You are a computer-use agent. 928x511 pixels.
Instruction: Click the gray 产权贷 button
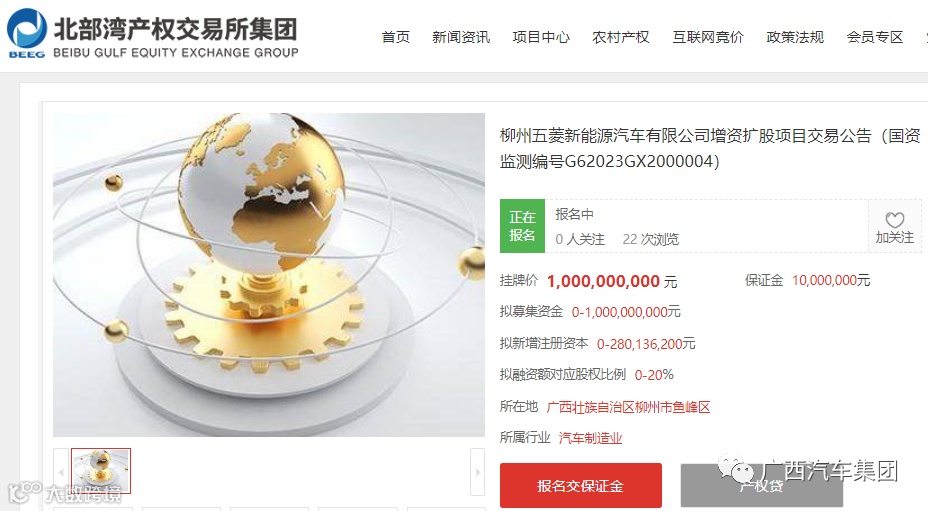(762, 486)
